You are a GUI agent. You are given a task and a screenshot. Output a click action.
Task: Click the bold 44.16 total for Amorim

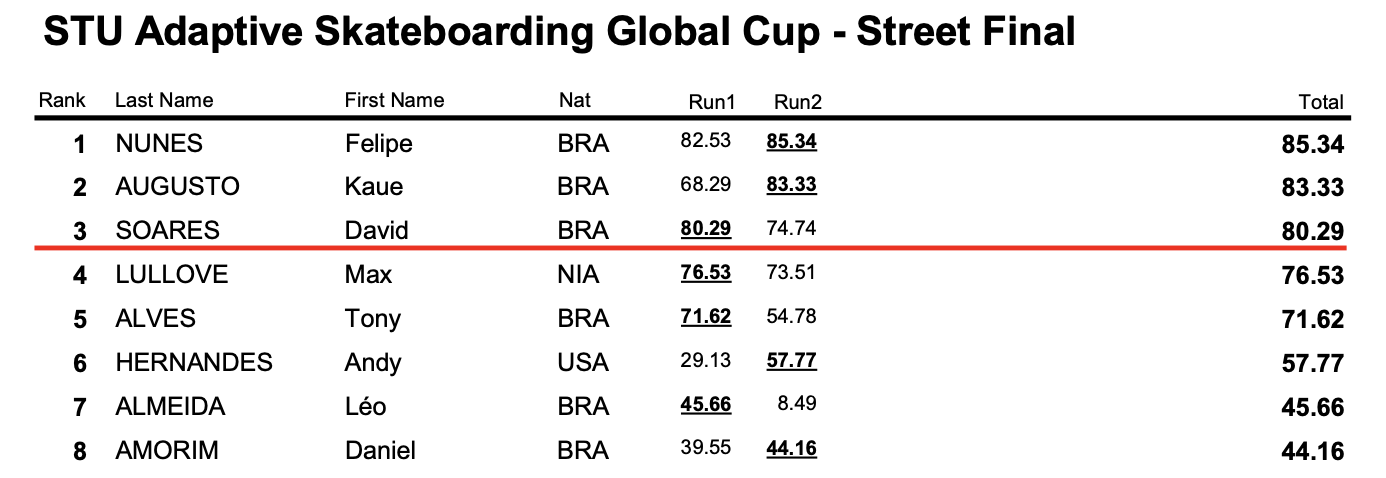pos(1312,451)
